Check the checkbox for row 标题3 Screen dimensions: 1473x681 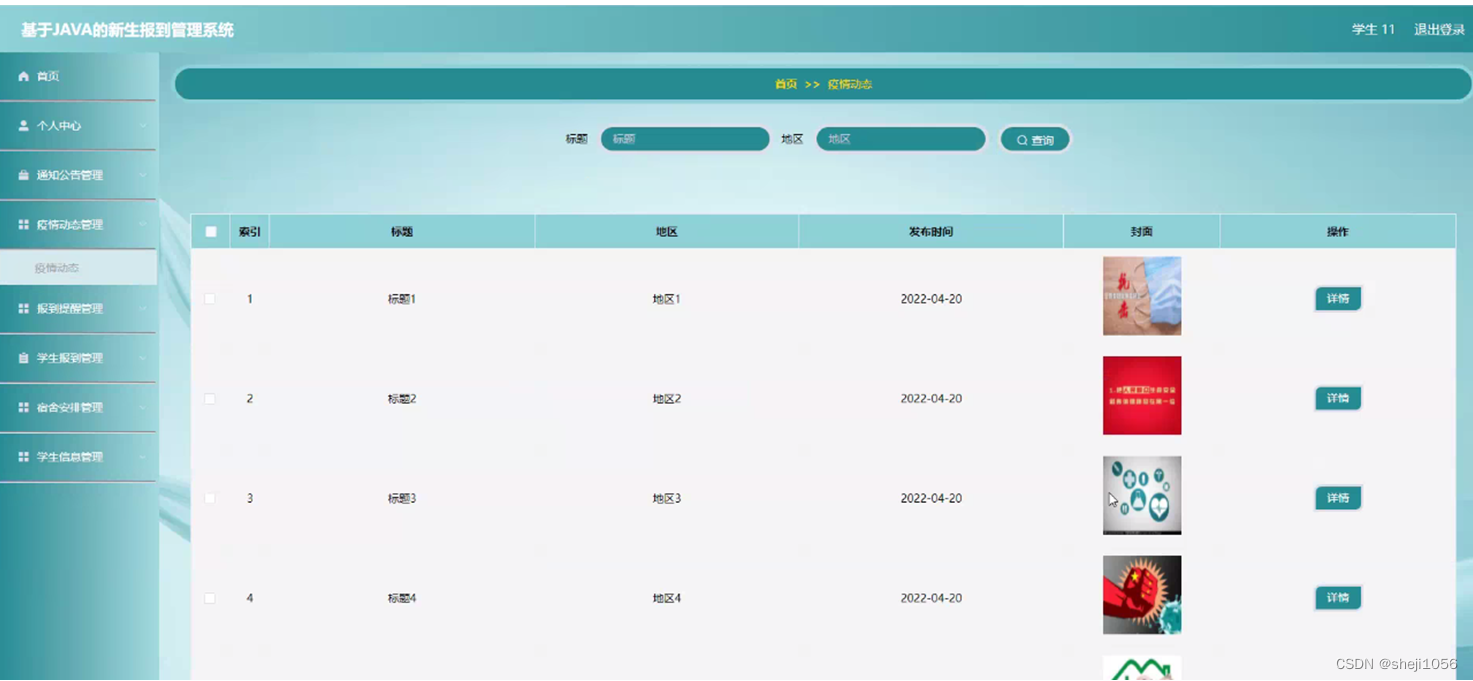[x=210, y=498]
